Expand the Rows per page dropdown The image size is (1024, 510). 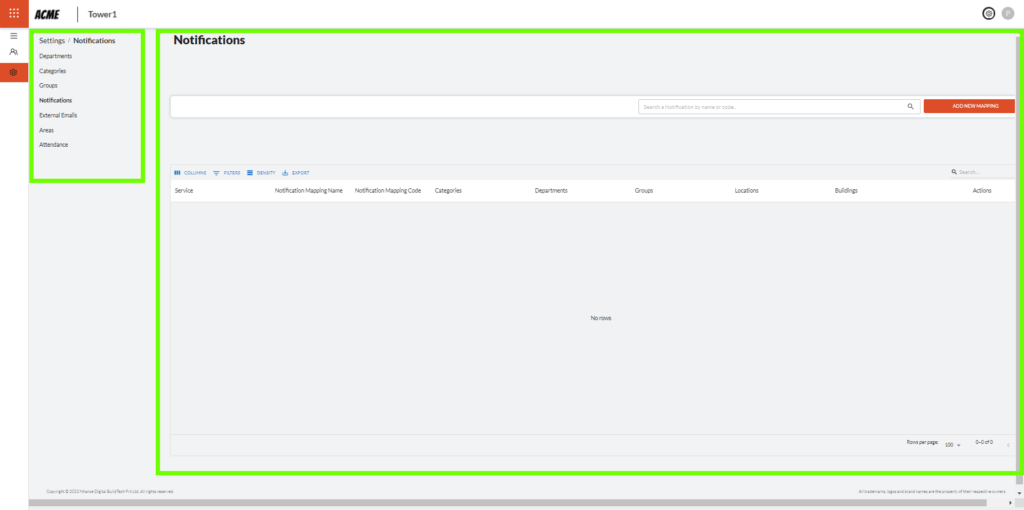952,444
